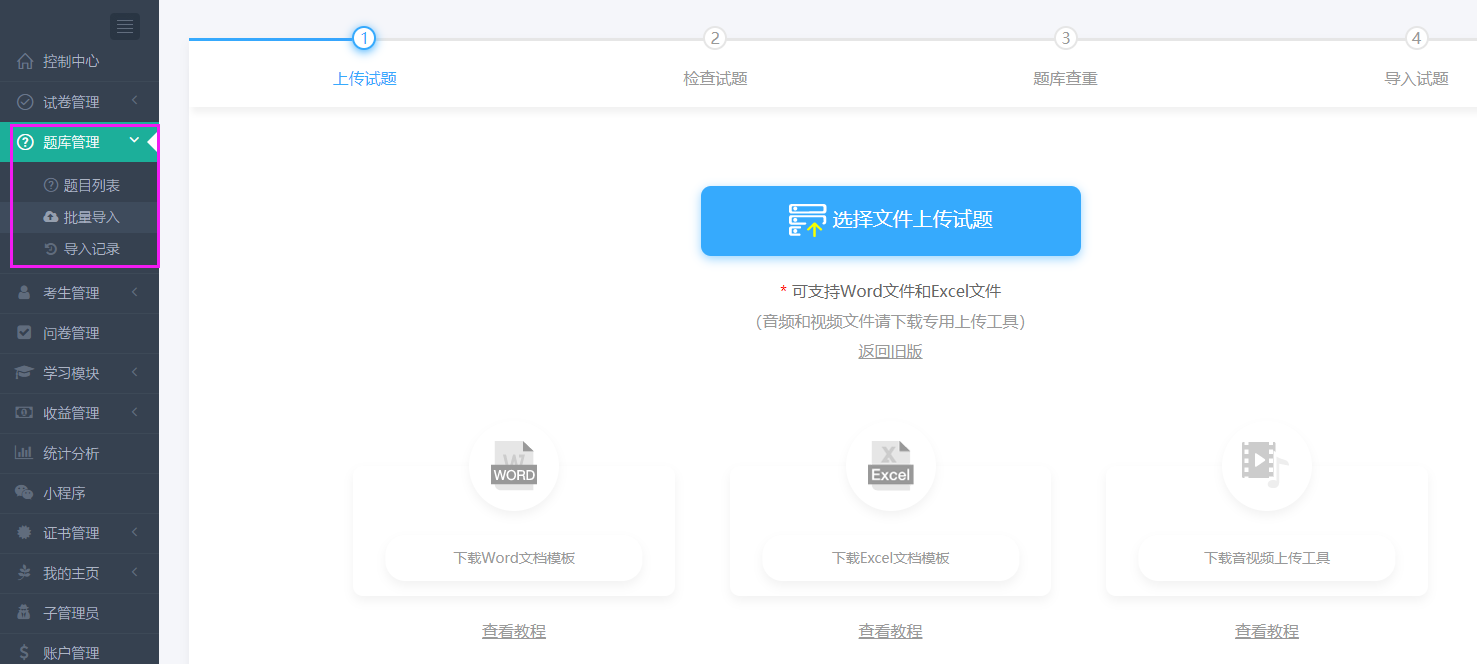Image resolution: width=1477 pixels, height=664 pixels.
Task: Click the 批量导入 cloud upload icon
Action: [x=51, y=217]
